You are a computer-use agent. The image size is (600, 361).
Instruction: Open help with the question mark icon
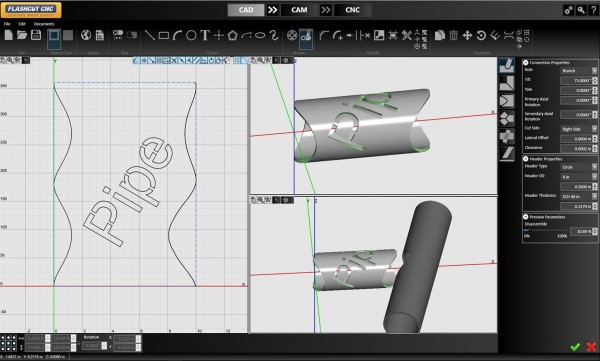(593, 10)
